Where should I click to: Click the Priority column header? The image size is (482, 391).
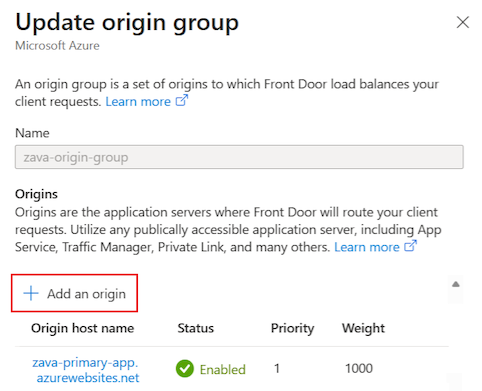[292, 328]
